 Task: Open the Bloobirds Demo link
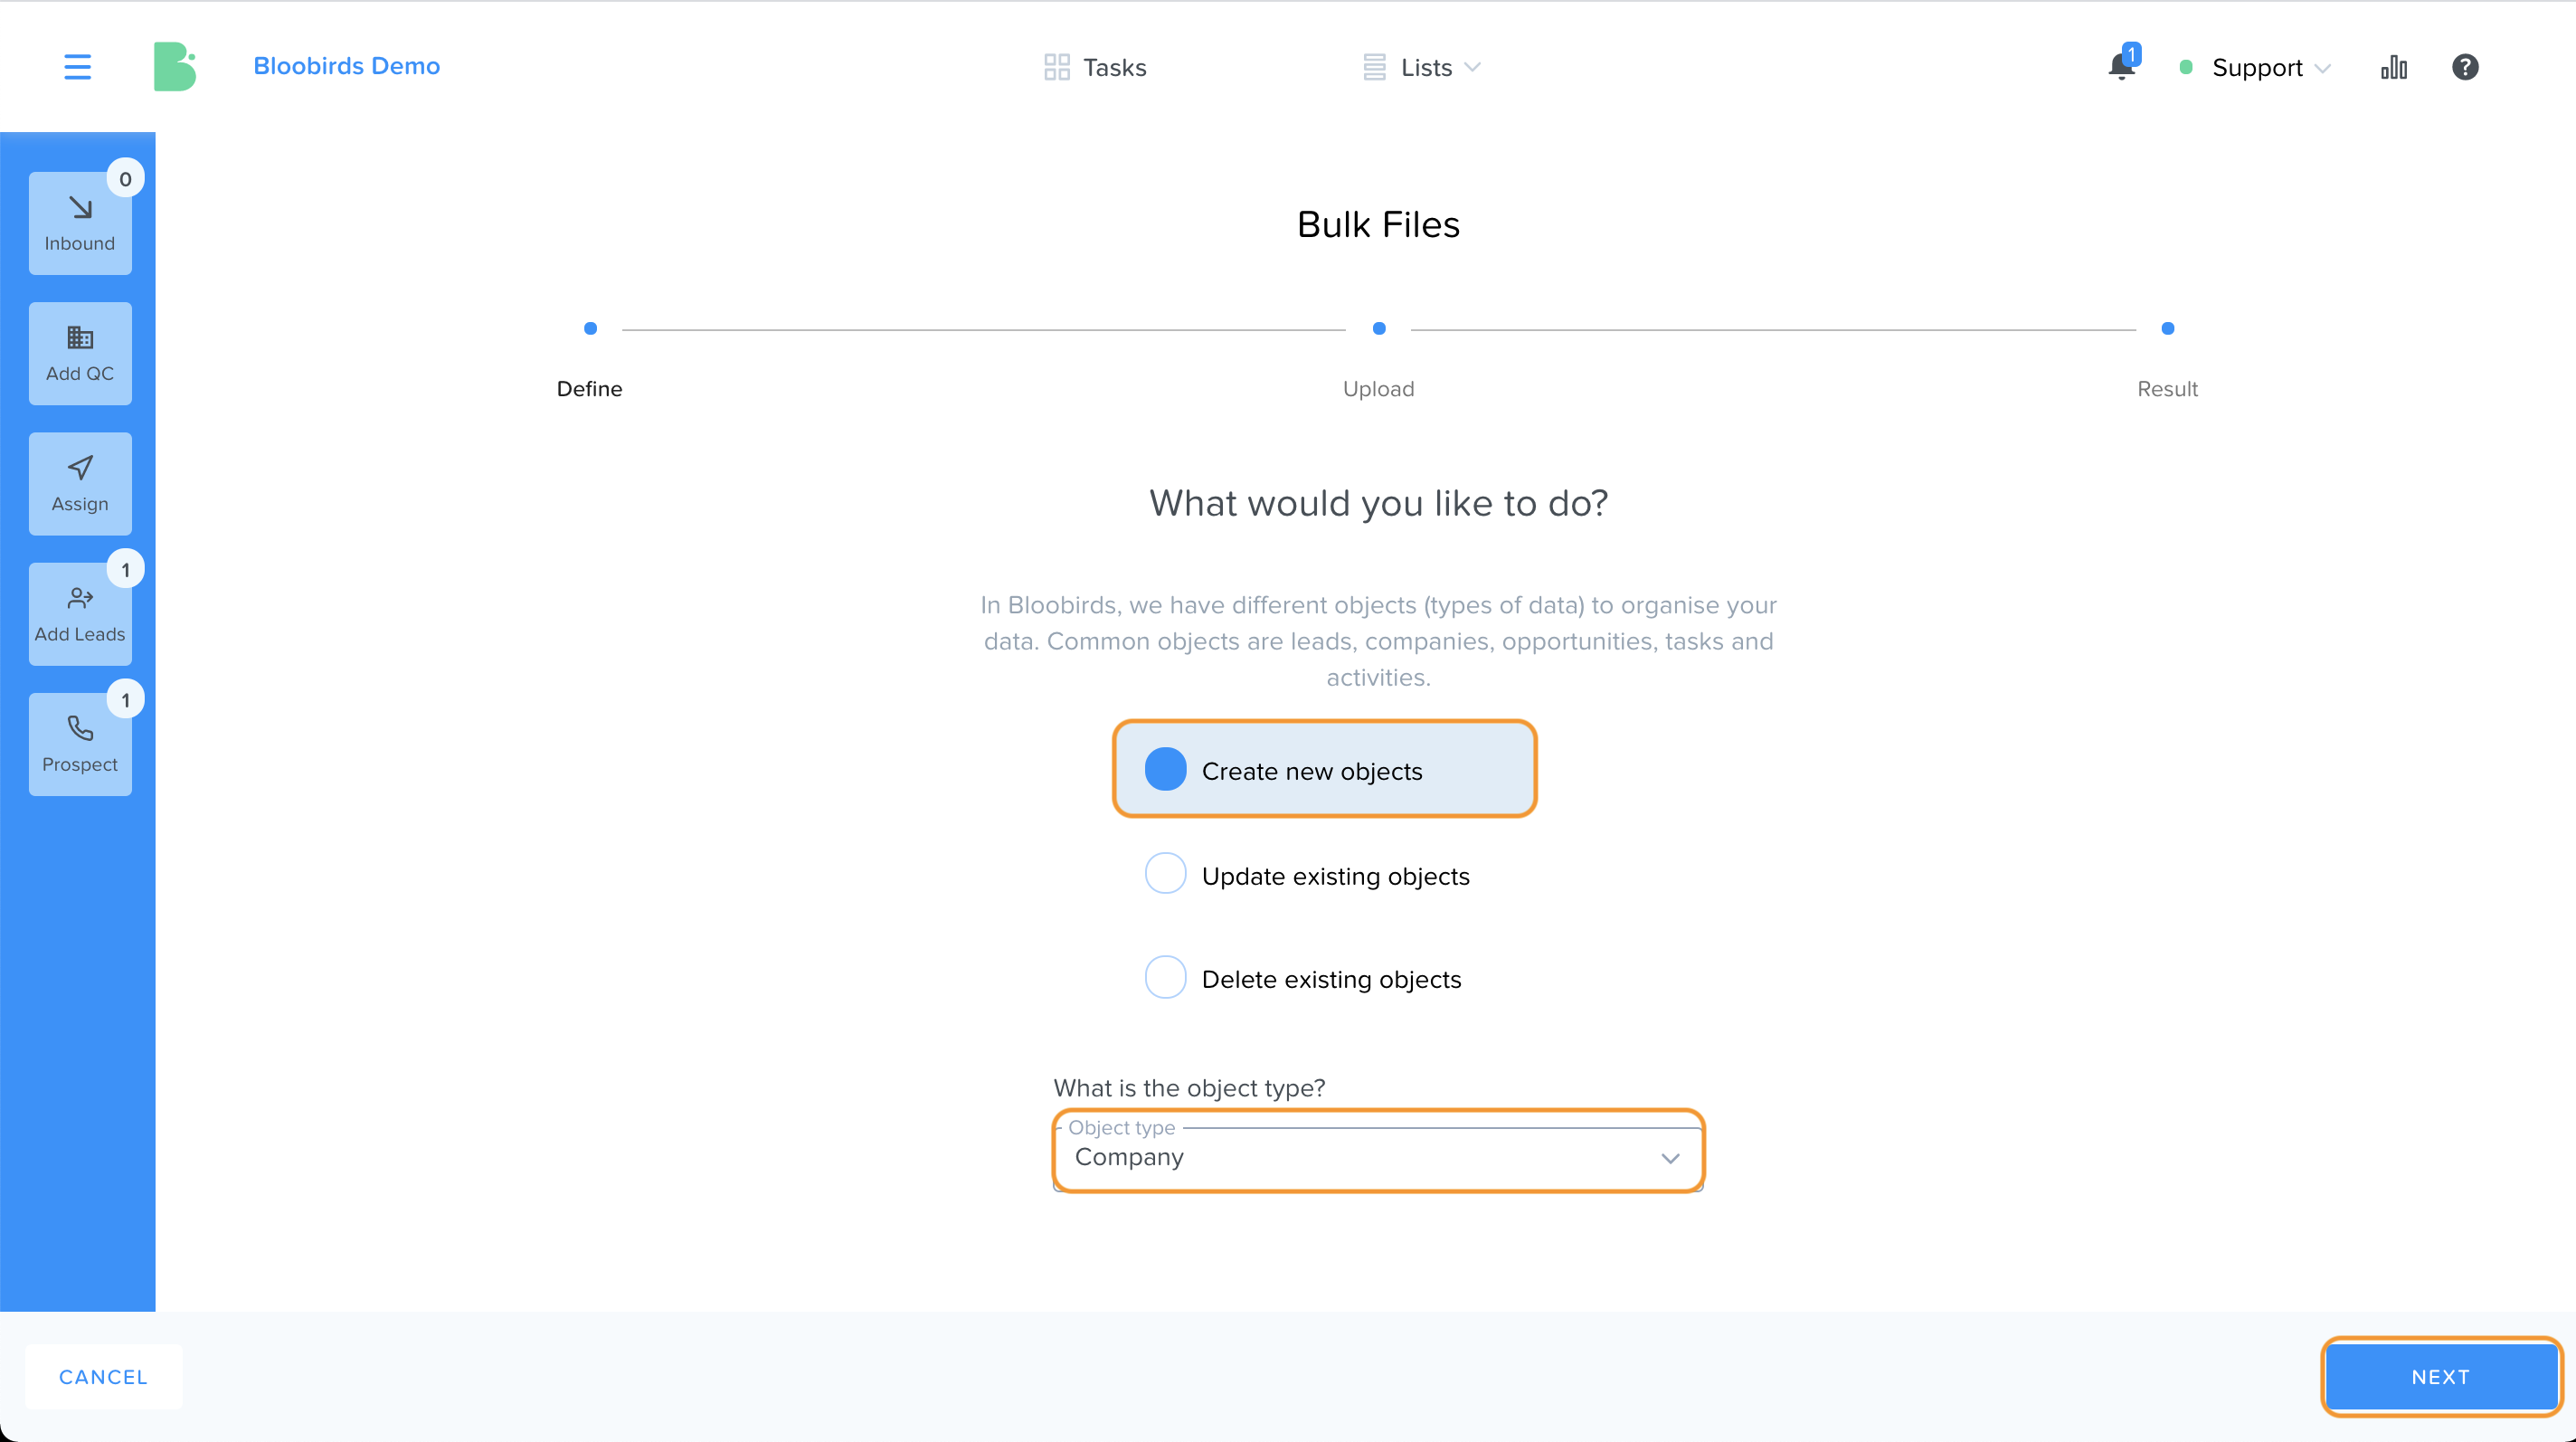[x=346, y=66]
